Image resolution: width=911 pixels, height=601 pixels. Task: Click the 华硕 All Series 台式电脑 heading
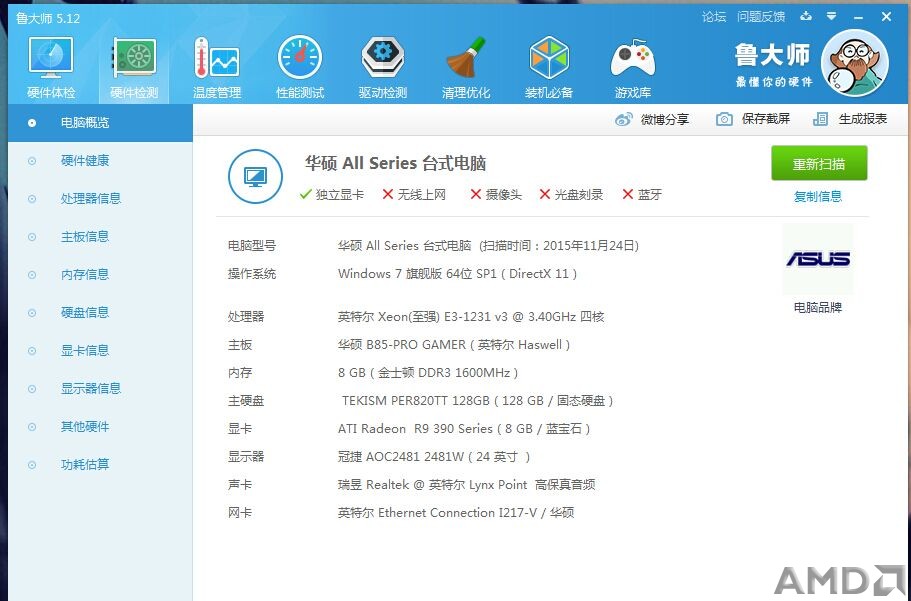(x=396, y=163)
